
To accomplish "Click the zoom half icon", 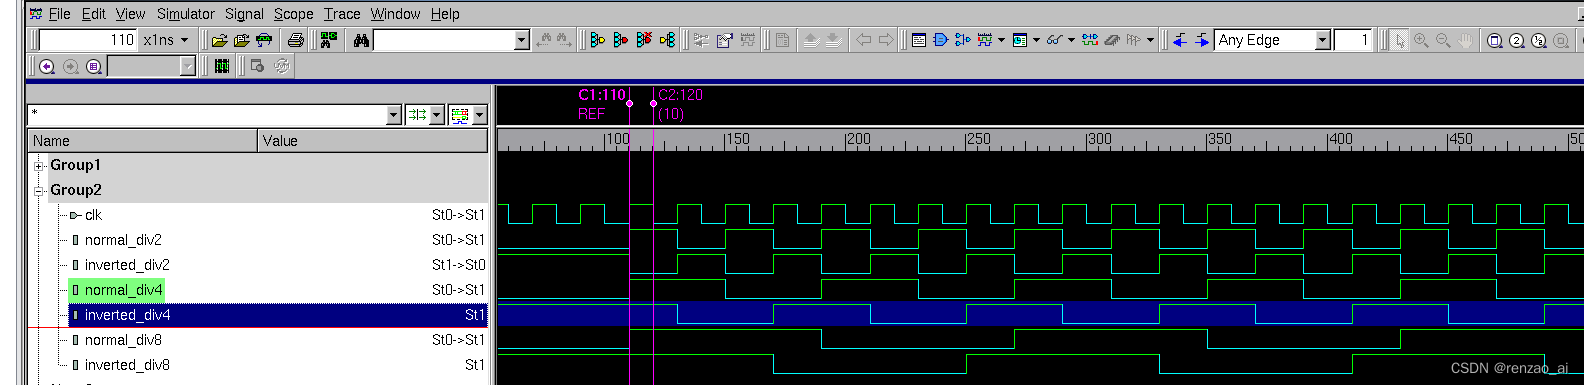I will (x=1539, y=40).
